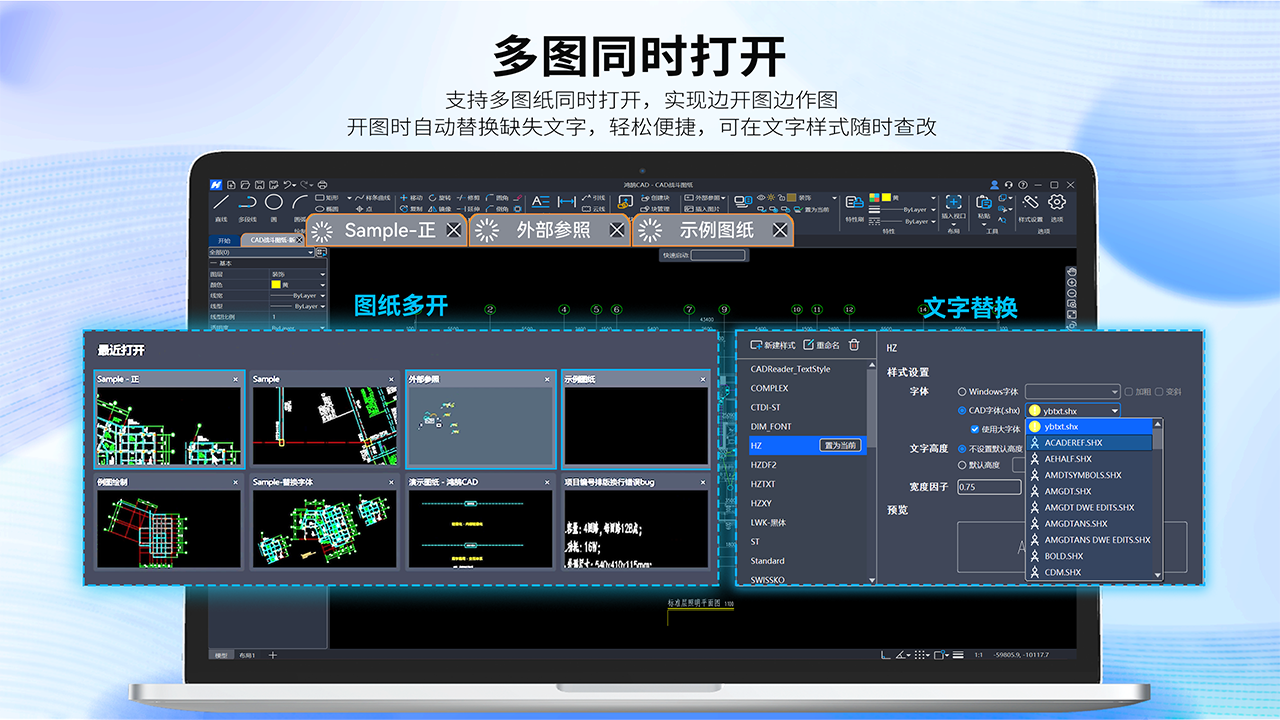
Task: Click the 新建样式 new style button
Action: pyautogui.click(x=774, y=345)
